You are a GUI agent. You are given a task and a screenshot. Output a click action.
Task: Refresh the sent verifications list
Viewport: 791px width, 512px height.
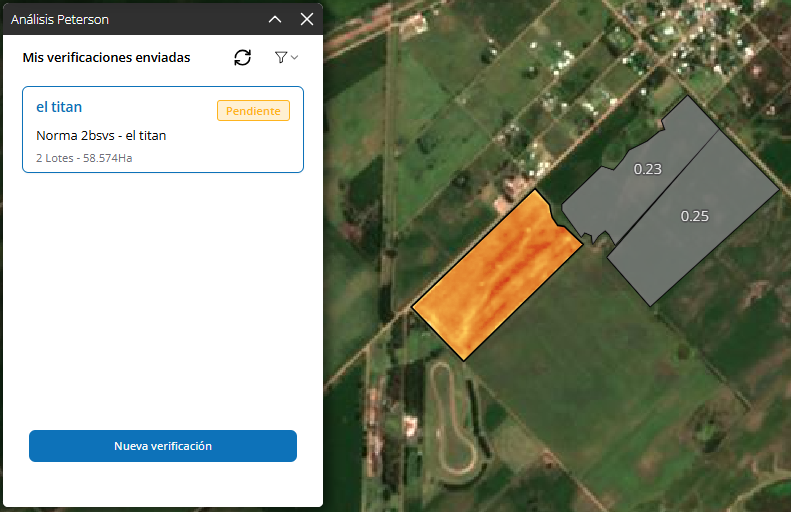tap(243, 58)
